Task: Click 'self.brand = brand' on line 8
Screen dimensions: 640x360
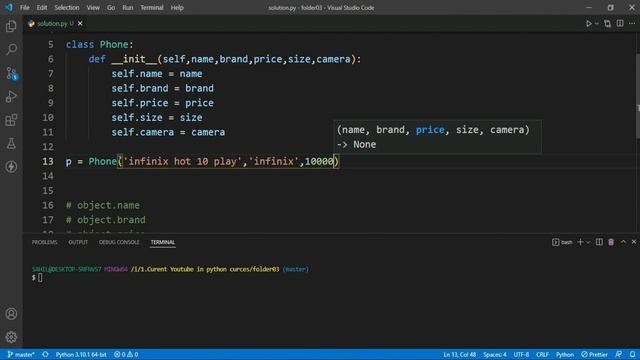Action: coord(162,88)
